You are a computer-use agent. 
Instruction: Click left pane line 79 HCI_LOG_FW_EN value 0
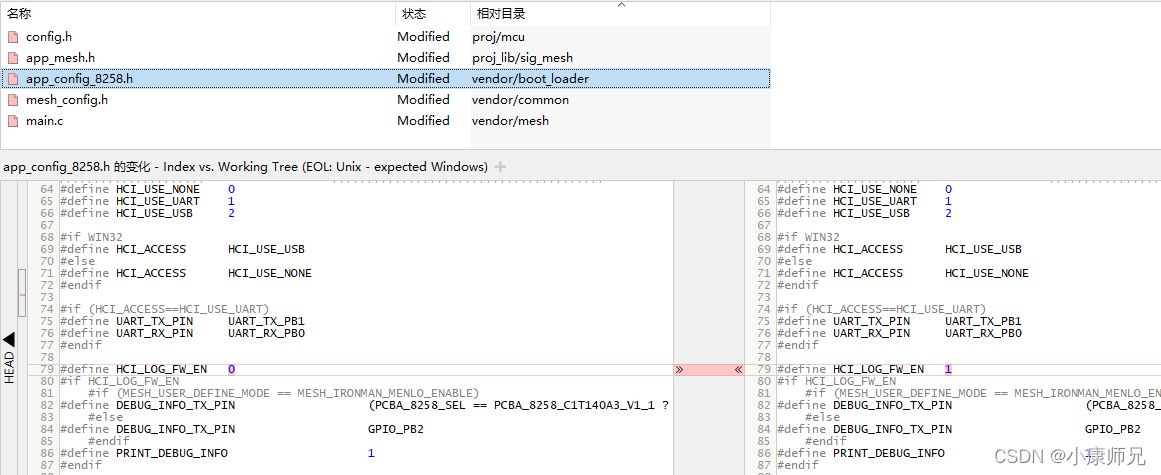click(232, 369)
